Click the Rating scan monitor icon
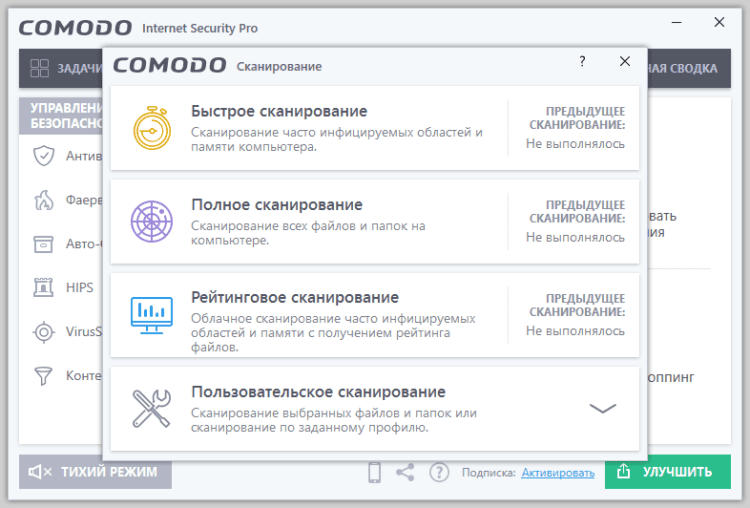This screenshot has width=750, height=508. (152, 315)
